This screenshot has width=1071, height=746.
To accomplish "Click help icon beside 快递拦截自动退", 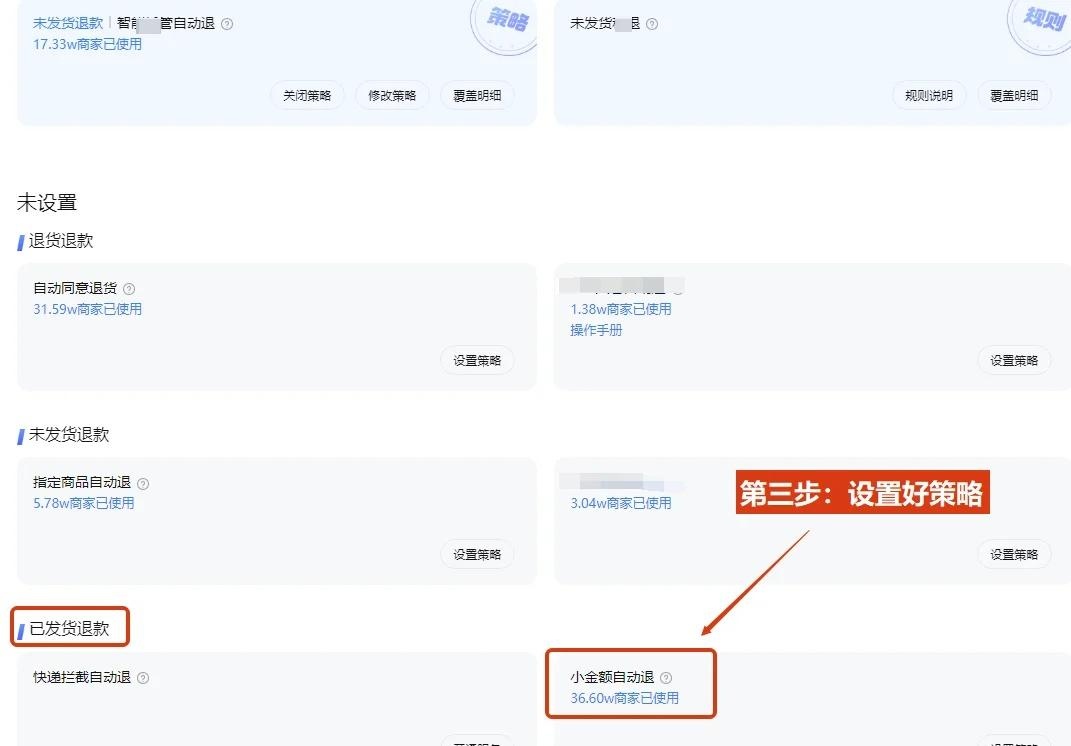I will click(143, 678).
